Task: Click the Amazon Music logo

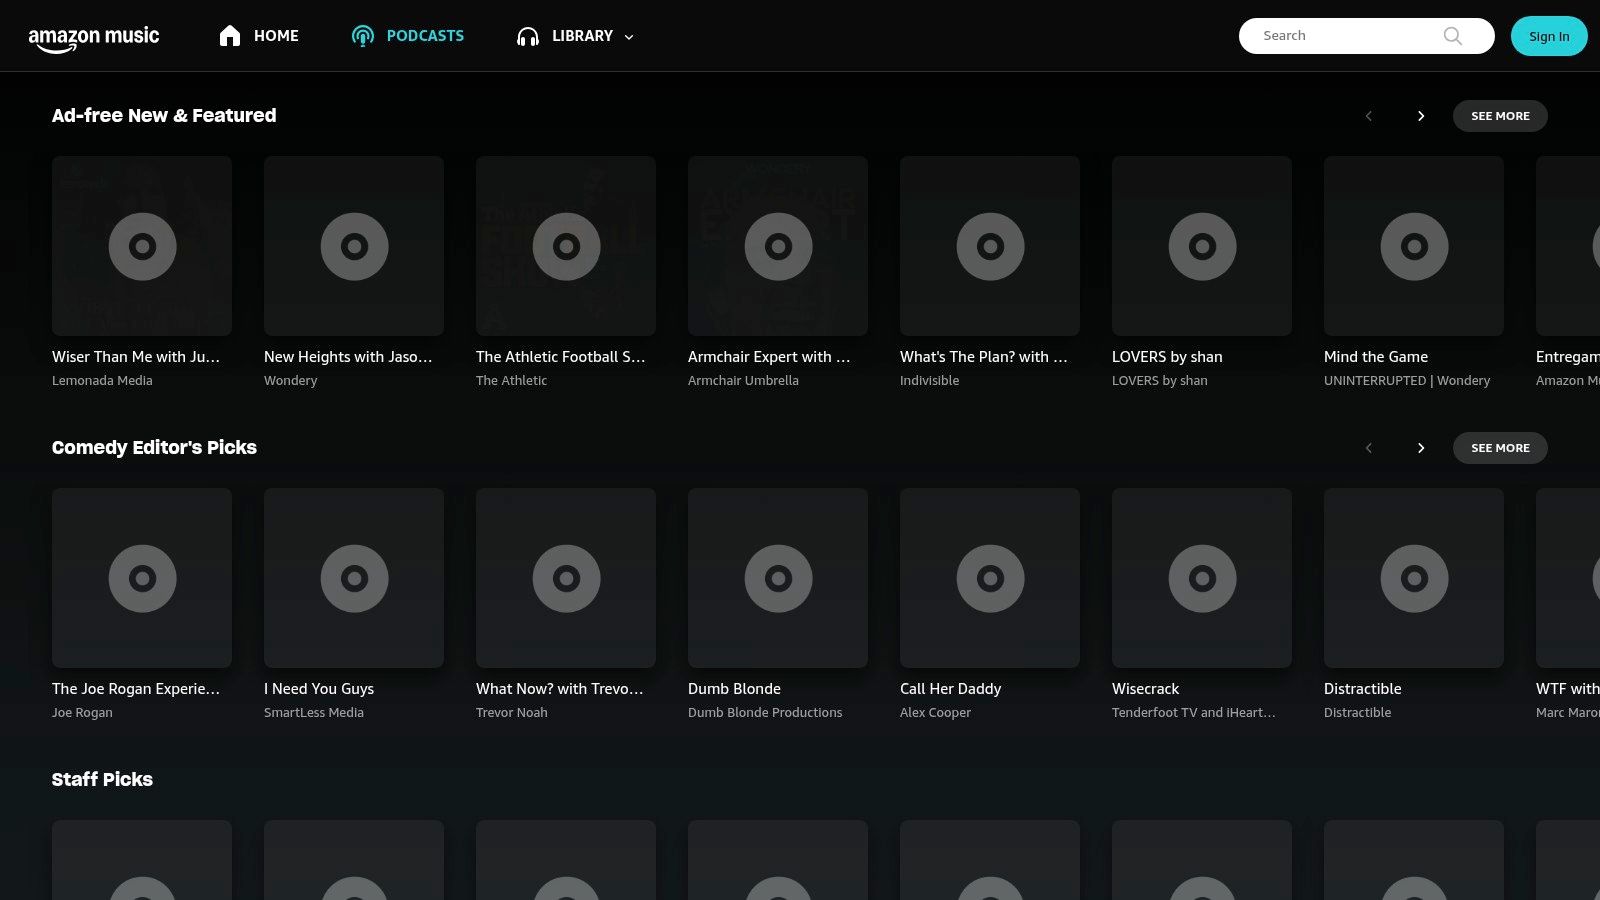Action: 94,36
